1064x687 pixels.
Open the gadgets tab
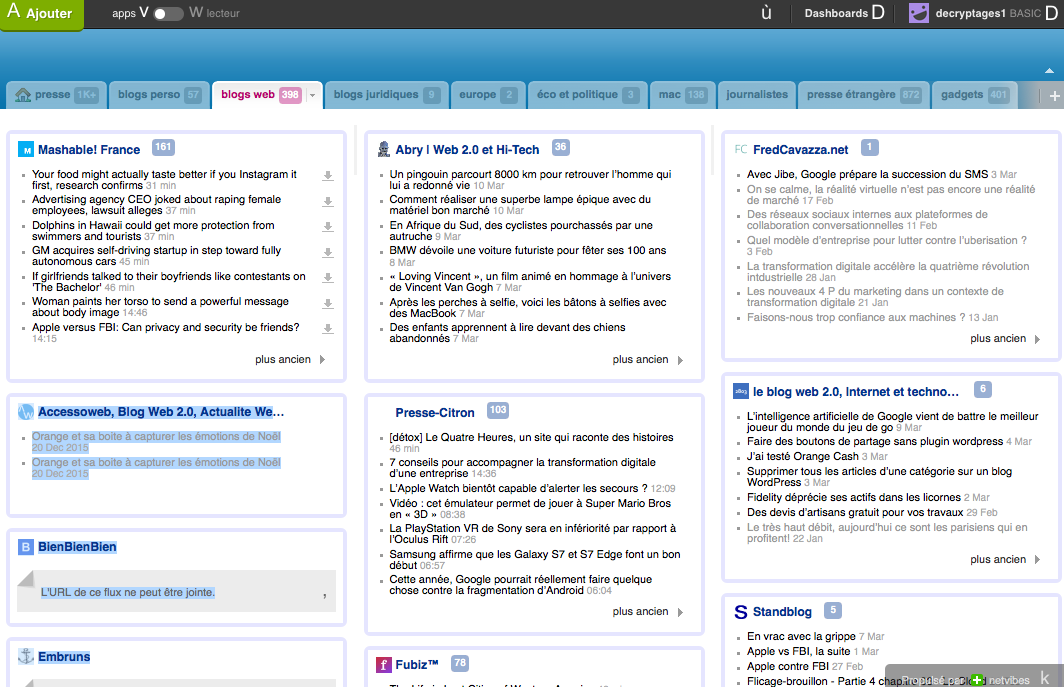point(974,95)
